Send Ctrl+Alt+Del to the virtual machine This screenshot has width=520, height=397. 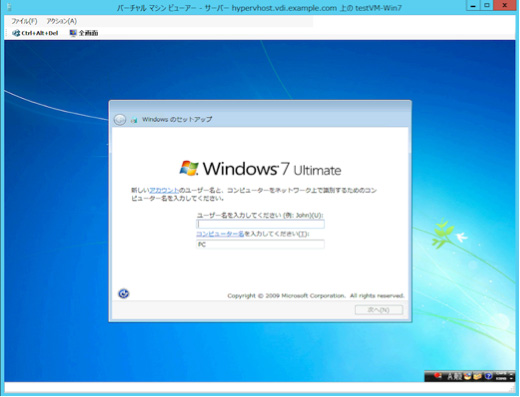[x=35, y=33]
